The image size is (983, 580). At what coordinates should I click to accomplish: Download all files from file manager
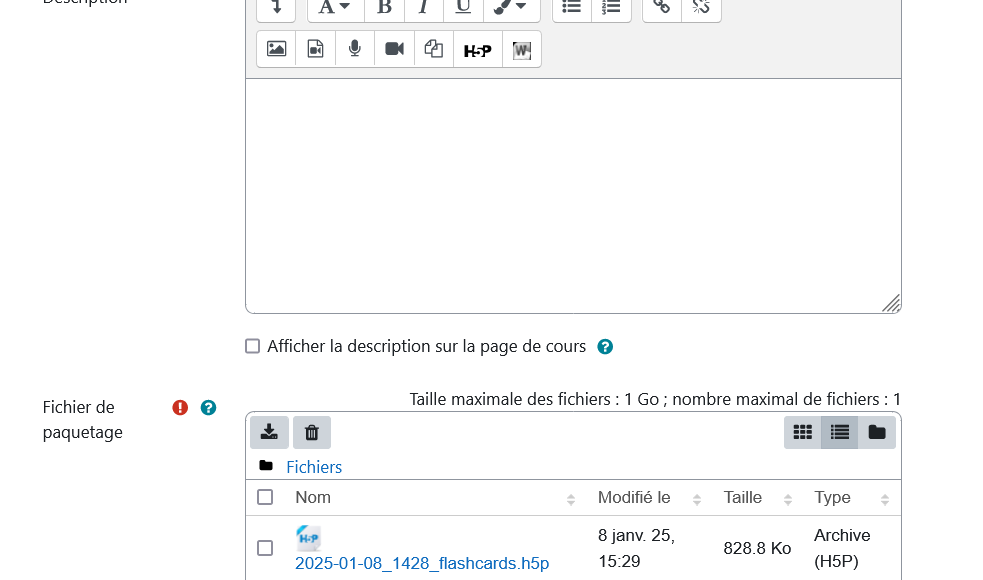[270, 432]
